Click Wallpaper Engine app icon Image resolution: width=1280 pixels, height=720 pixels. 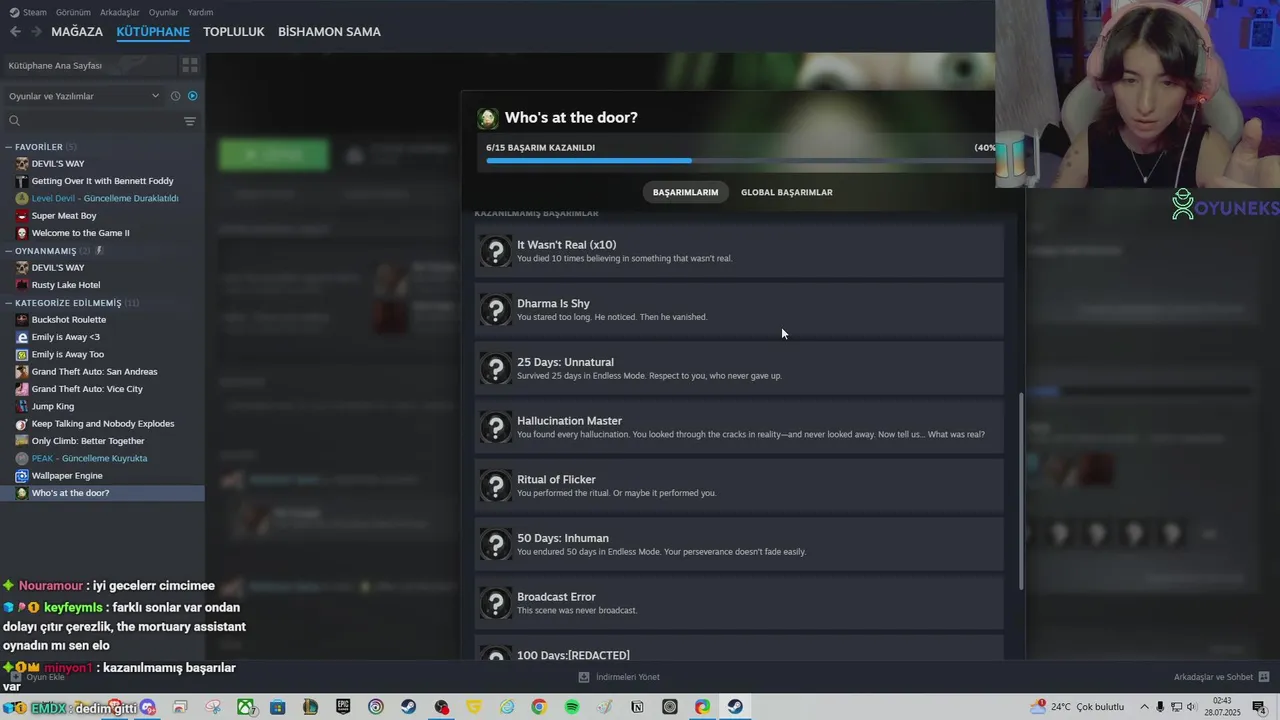pos(22,476)
